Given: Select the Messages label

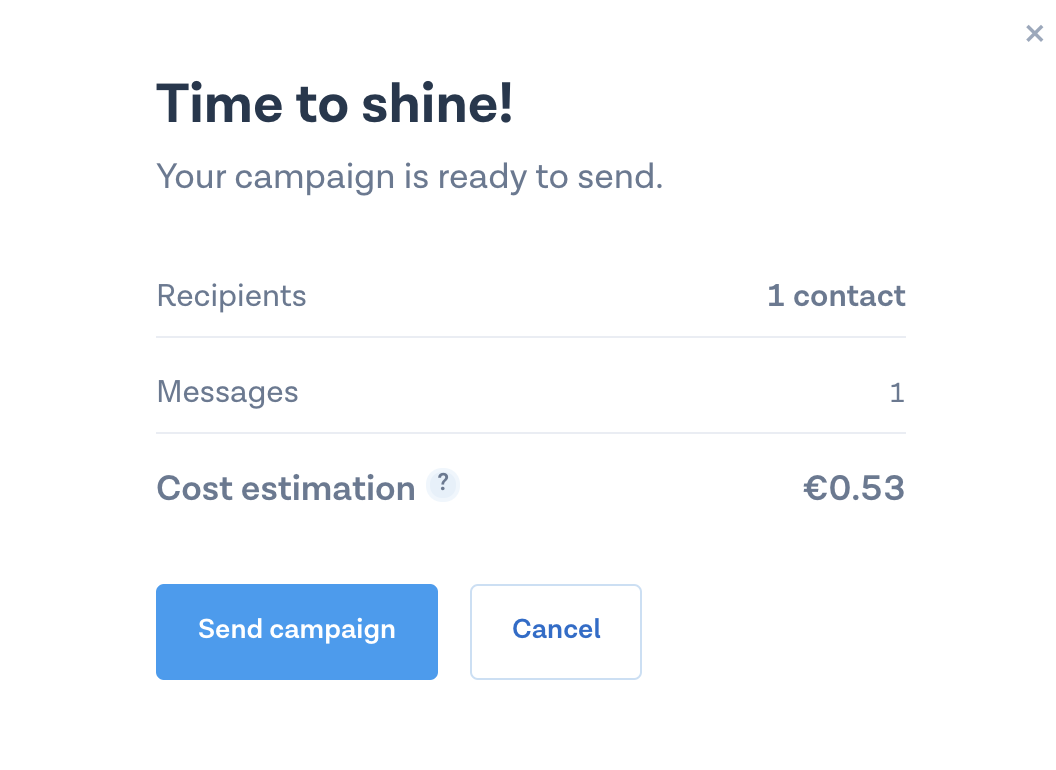Looking at the screenshot, I should pyautogui.click(x=228, y=392).
